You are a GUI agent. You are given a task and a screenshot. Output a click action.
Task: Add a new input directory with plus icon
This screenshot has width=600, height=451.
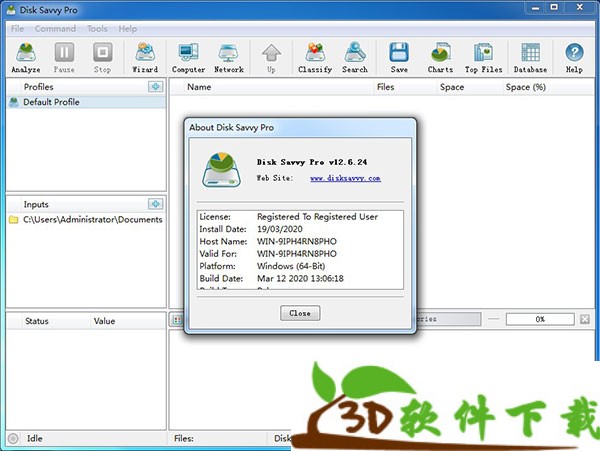155,204
